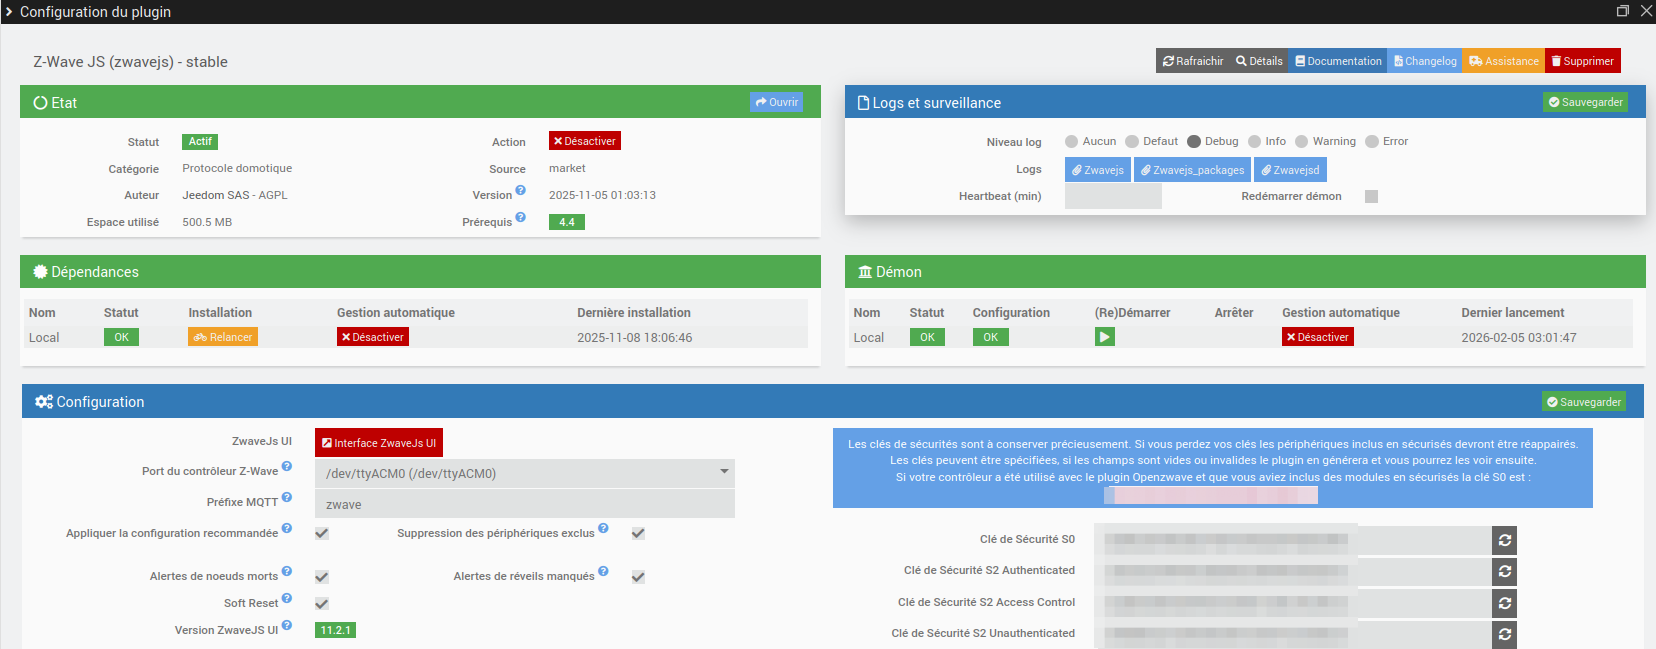
Task: Open Assistance for the plugin
Action: [x=1503, y=61]
